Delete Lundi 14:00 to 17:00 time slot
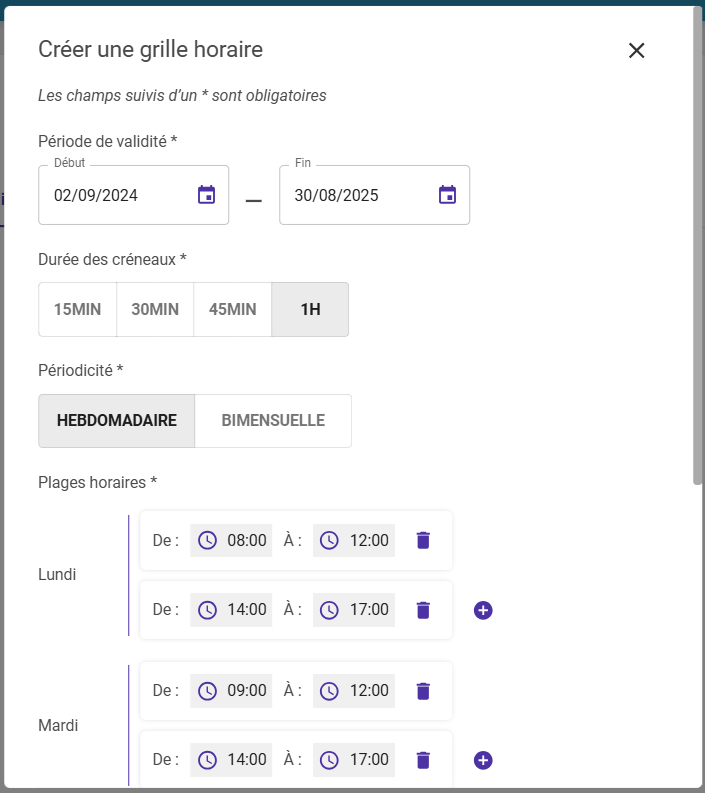705x793 pixels. pyautogui.click(x=423, y=610)
